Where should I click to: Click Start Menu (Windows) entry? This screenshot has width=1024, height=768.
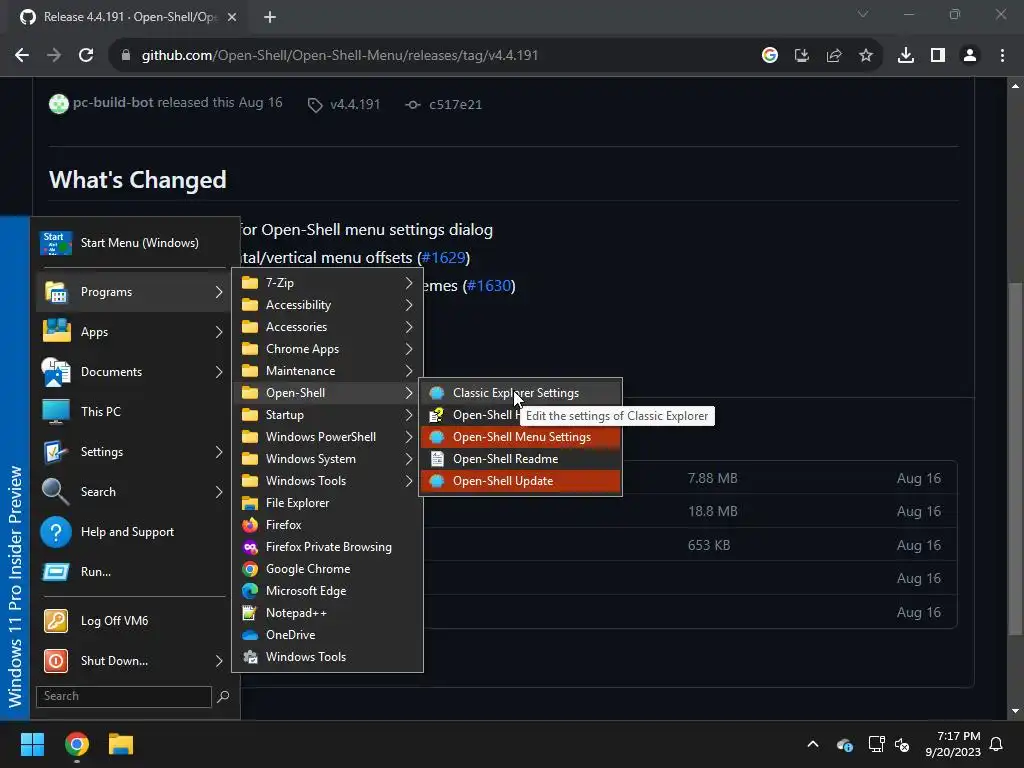pyautogui.click(x=135, y=243)
